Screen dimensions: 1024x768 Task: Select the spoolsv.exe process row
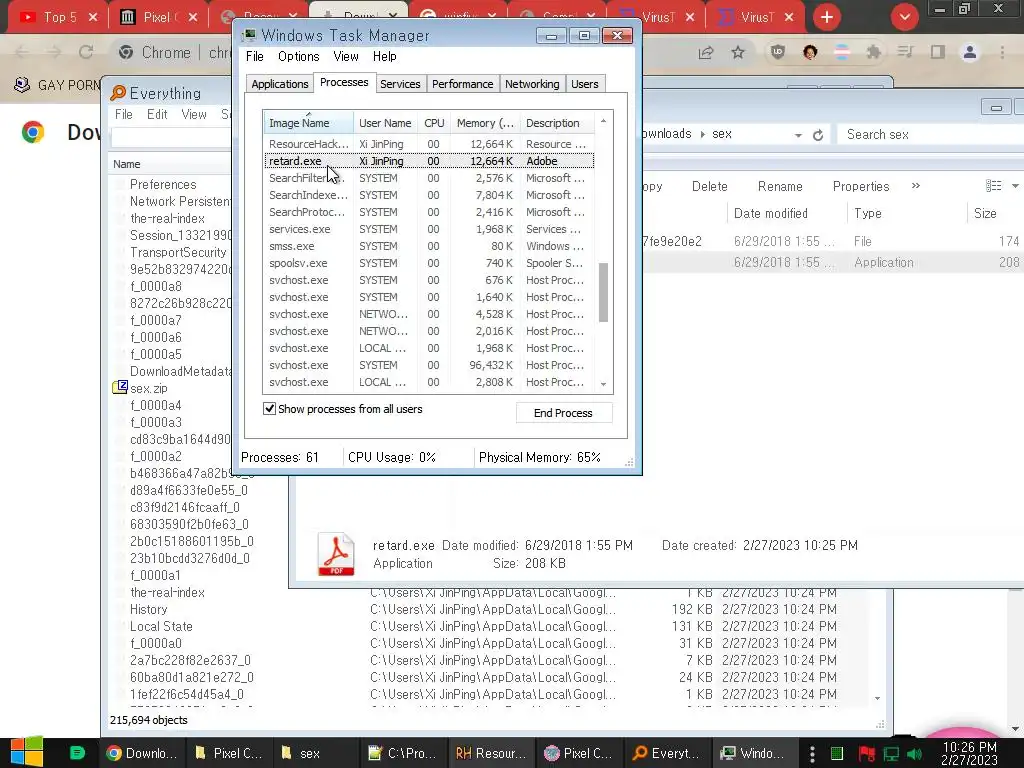pyautogui.click(x=429, y=263)
